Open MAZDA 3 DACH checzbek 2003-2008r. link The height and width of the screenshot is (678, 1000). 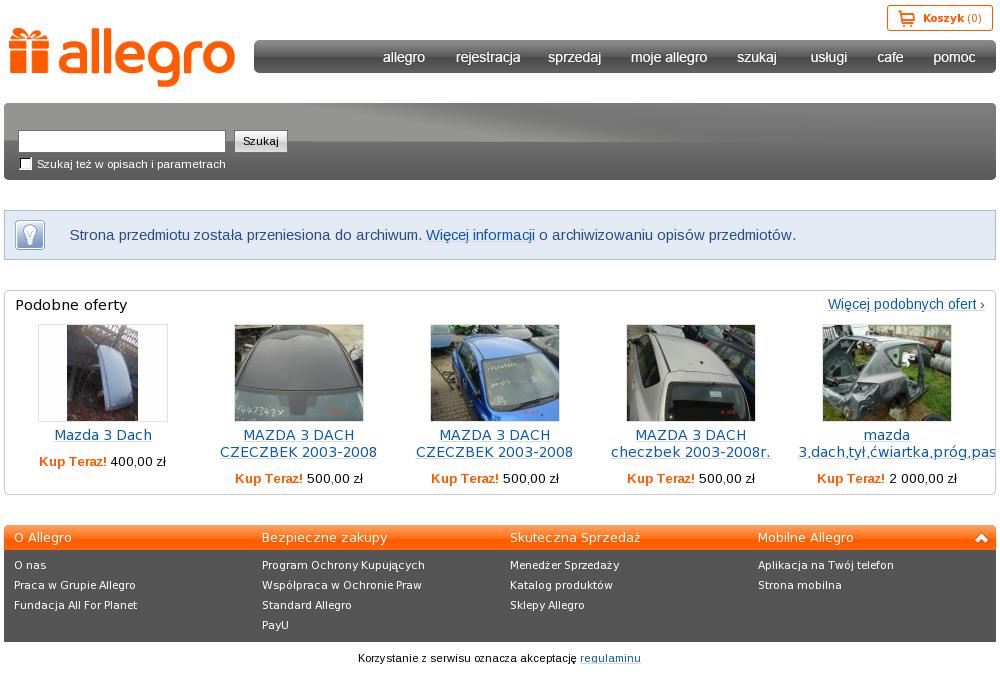click(x=691, y=443)
